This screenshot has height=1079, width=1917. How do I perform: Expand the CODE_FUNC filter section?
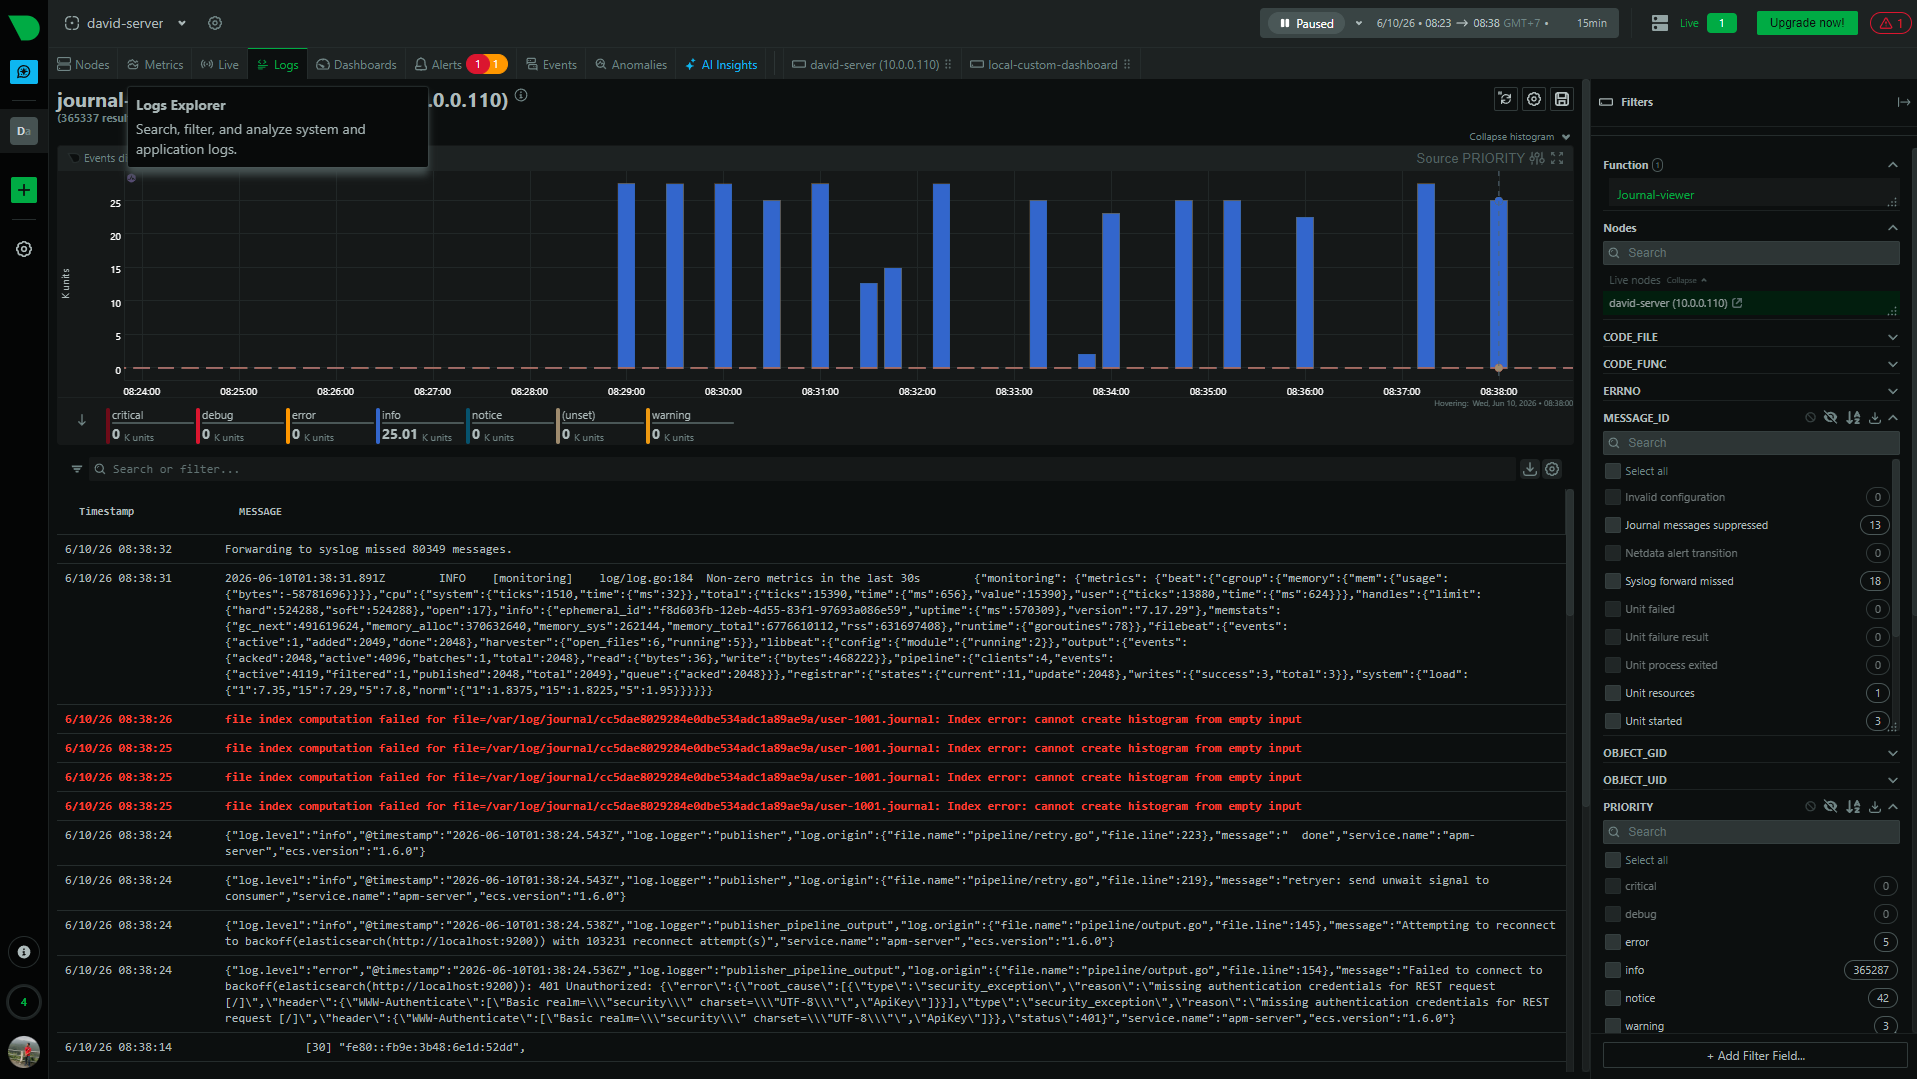(1892, 364)
